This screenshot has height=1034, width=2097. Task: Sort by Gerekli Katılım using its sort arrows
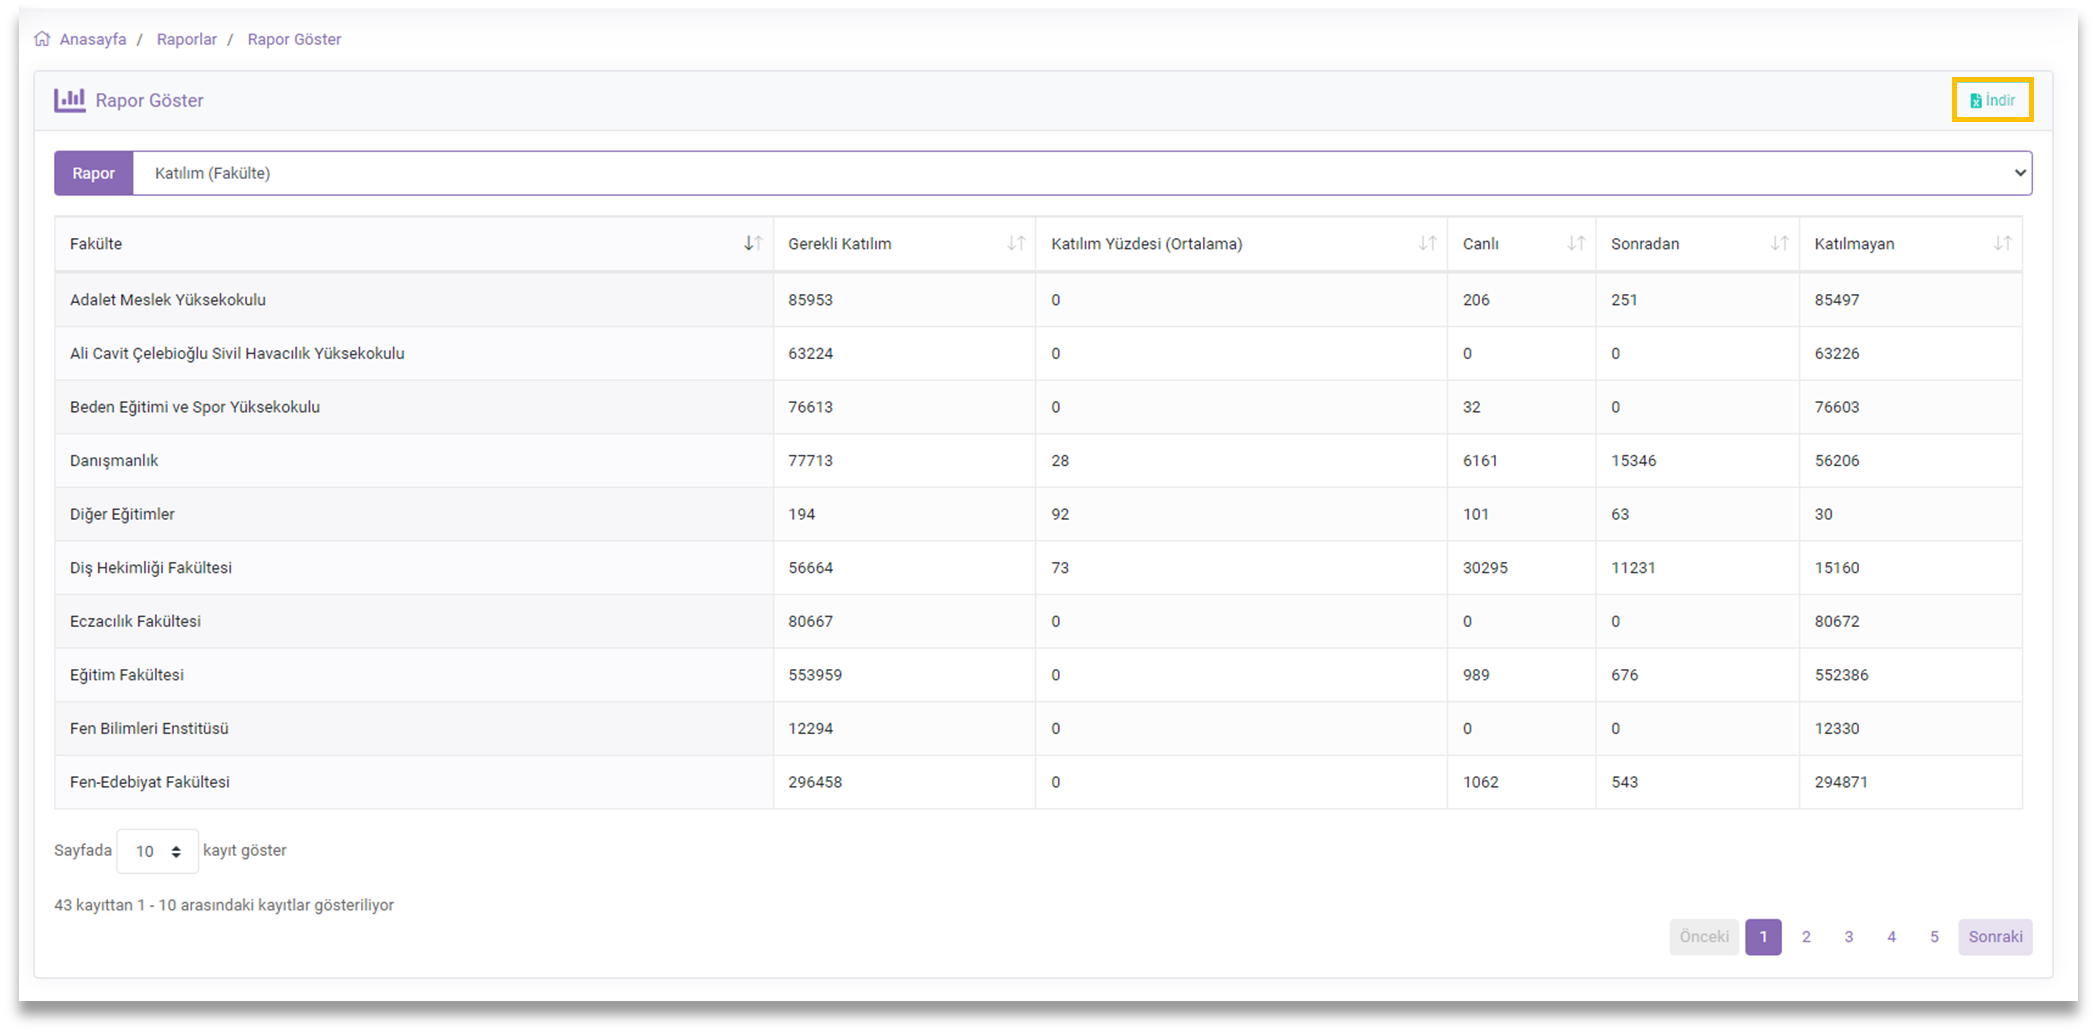click(x=1017, y=243)
